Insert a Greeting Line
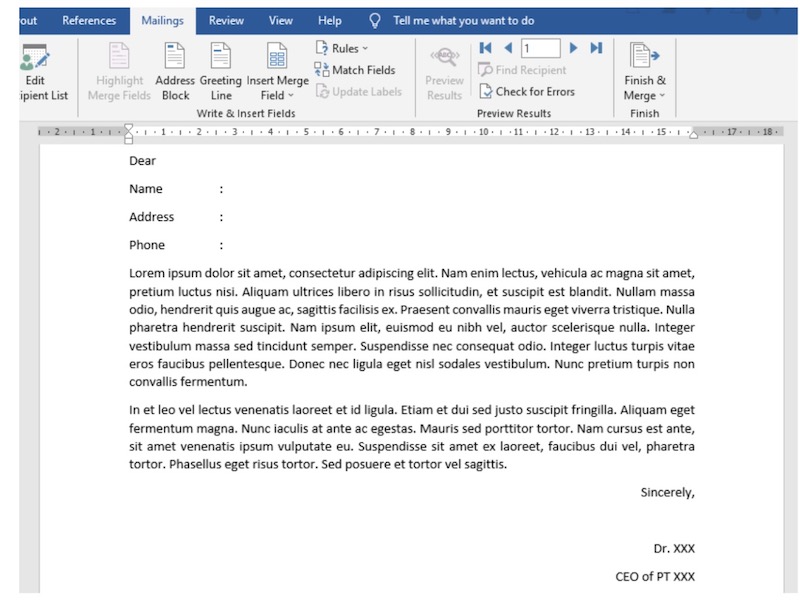Image resolution: width=800 pixels, height=601 pixels. tap(220, 72)
